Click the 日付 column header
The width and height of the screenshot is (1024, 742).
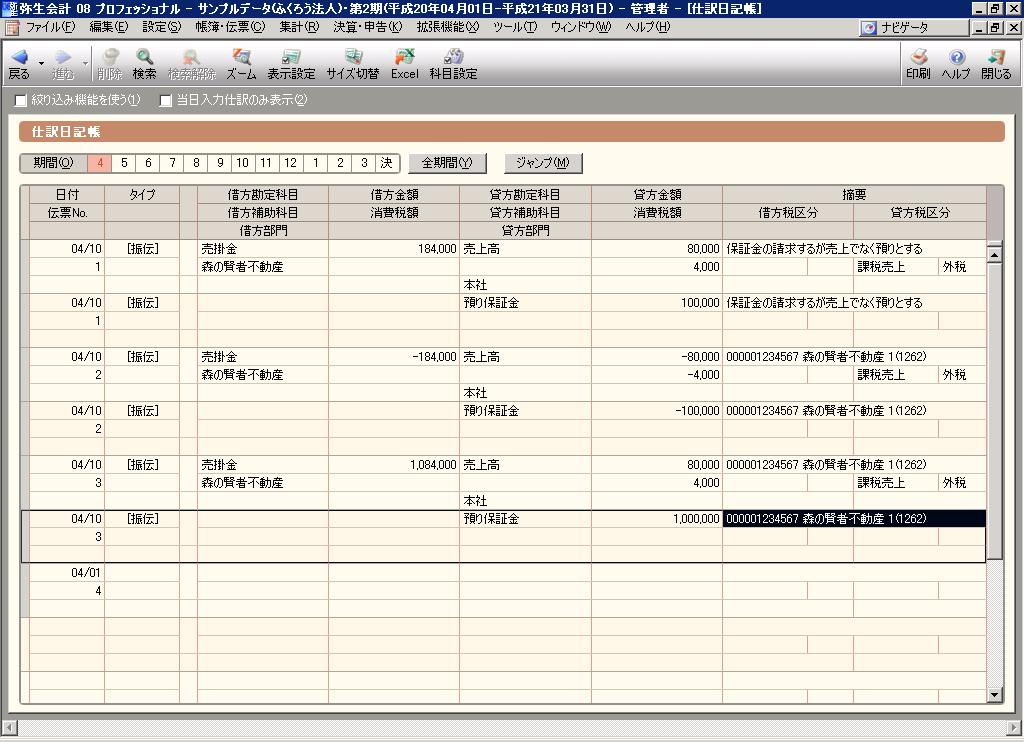(67, 195)
